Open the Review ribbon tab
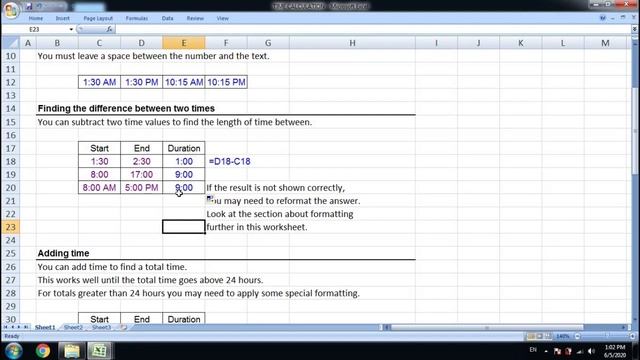This screenshot has width=640, height=360. point(195,18)
